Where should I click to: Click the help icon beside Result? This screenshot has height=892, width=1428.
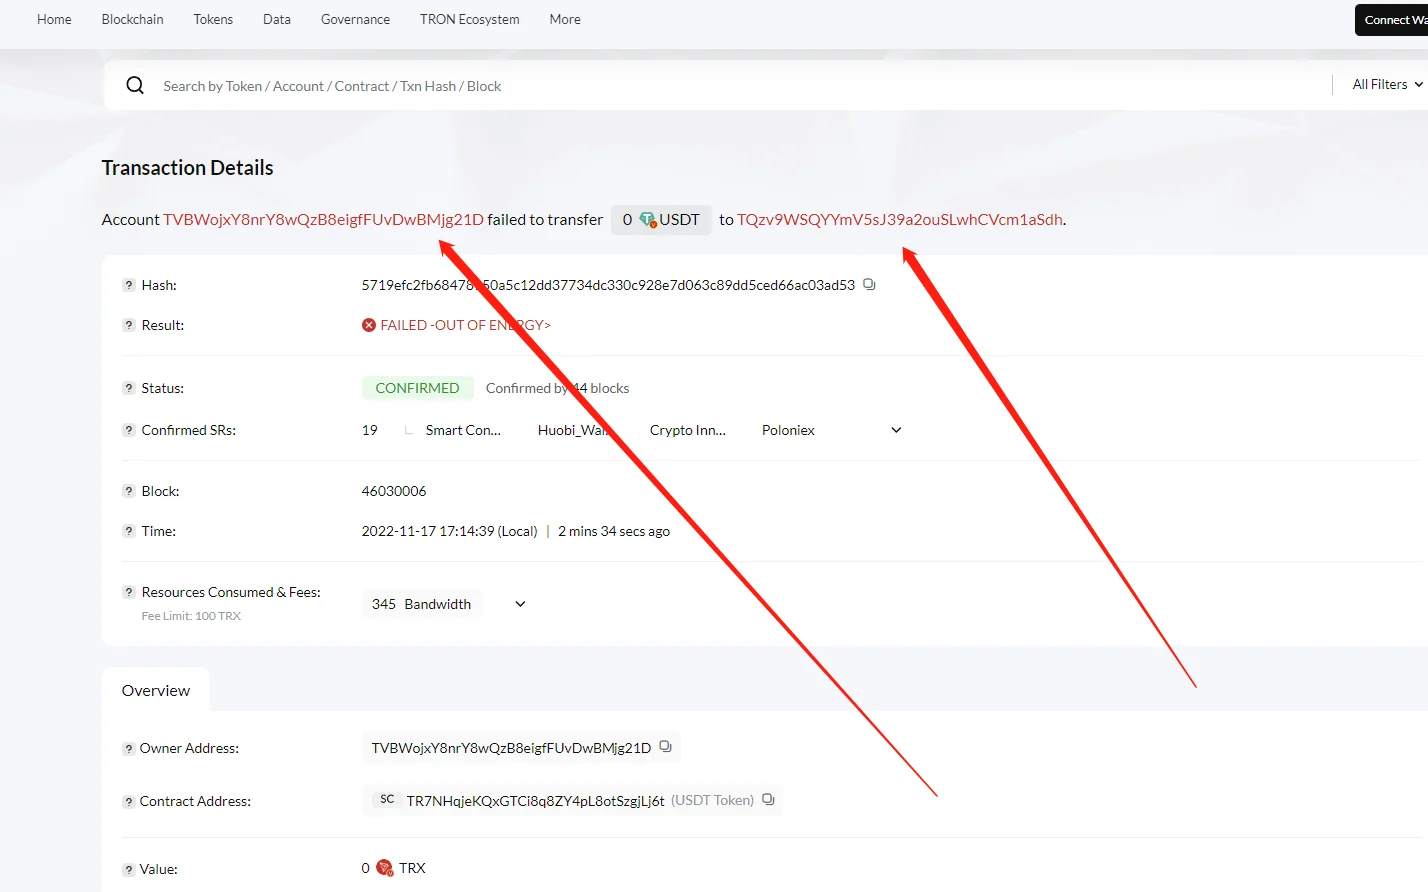tap(128, 325)
